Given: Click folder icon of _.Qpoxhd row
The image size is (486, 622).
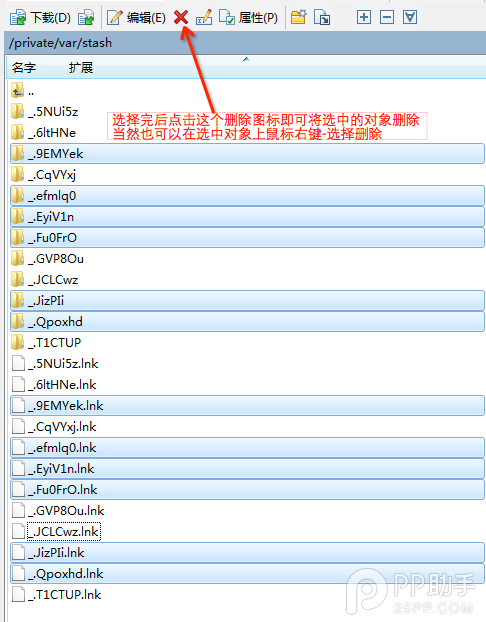Looking at the screenshot, I should coord(17,321).
